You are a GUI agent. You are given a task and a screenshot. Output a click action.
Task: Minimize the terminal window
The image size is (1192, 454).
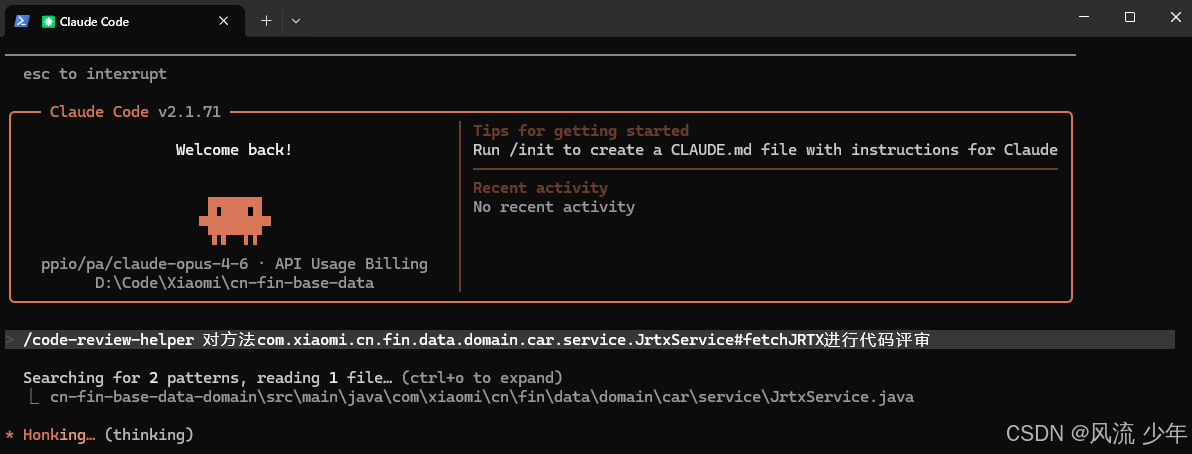[x=1086, y=17]
